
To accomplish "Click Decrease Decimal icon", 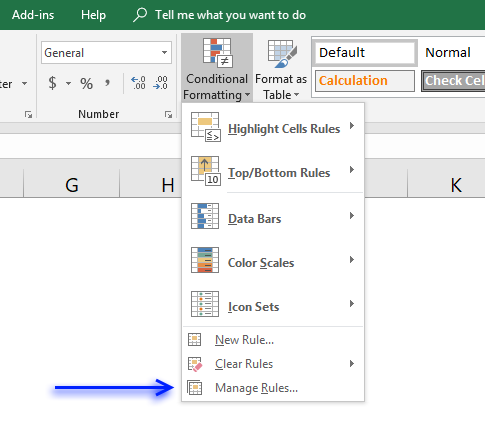I will point(160,83).
